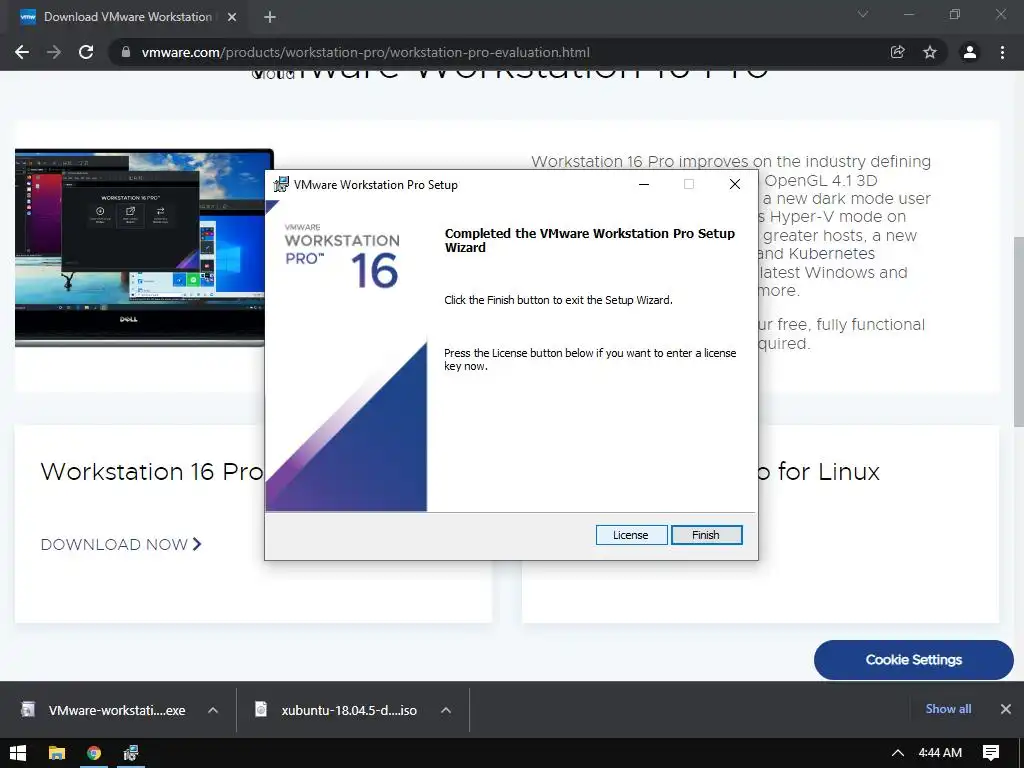
Task: Click the exe file icon in downloads bar
Action: [x=28, y=709]
